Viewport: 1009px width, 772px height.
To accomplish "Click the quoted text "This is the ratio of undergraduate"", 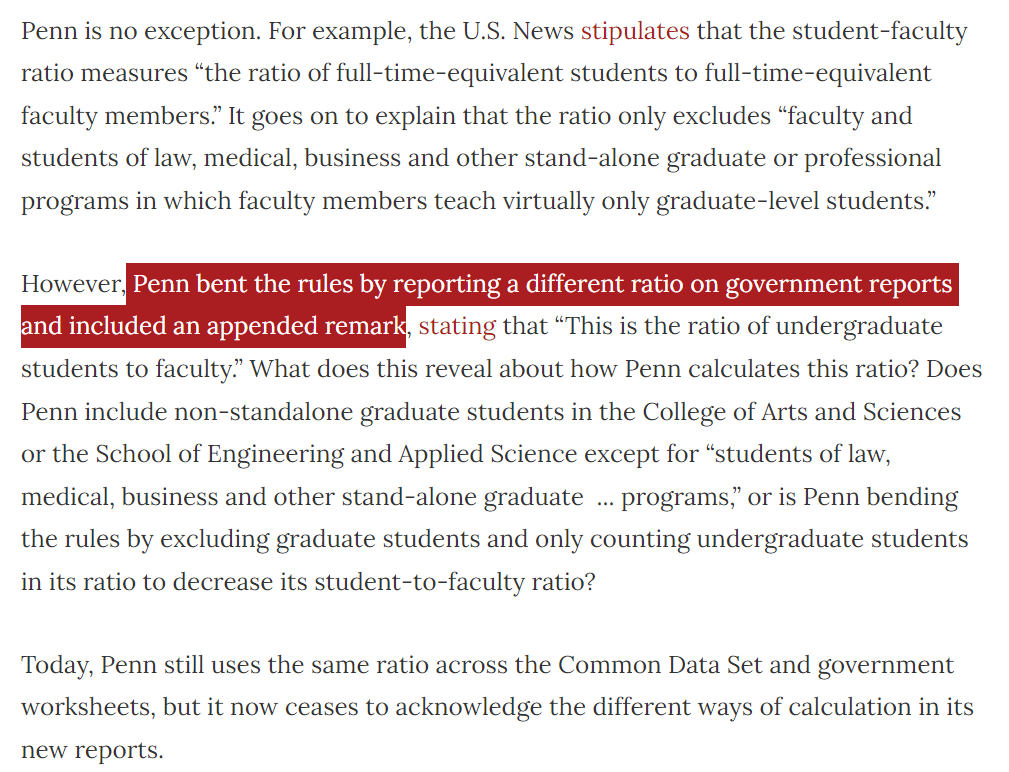I will point(748,326).
